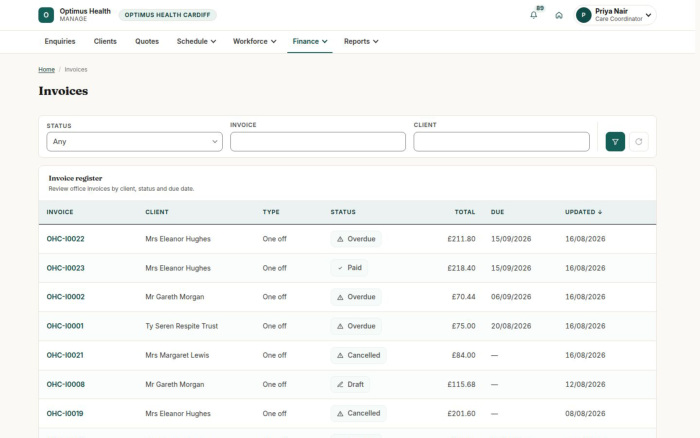
Task: Expand the Workforce menu
Action: tap(254, 41)
